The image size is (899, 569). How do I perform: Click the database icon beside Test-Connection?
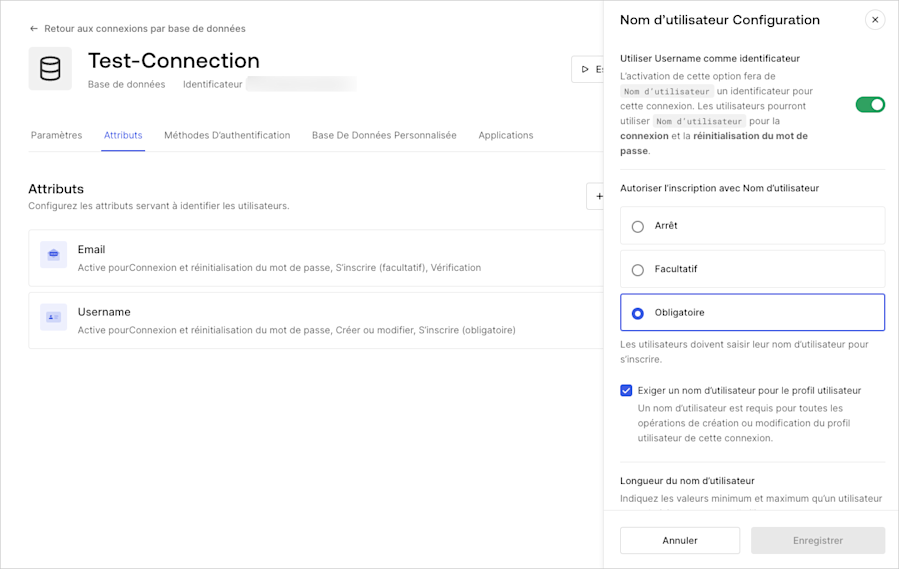(50, 69)
